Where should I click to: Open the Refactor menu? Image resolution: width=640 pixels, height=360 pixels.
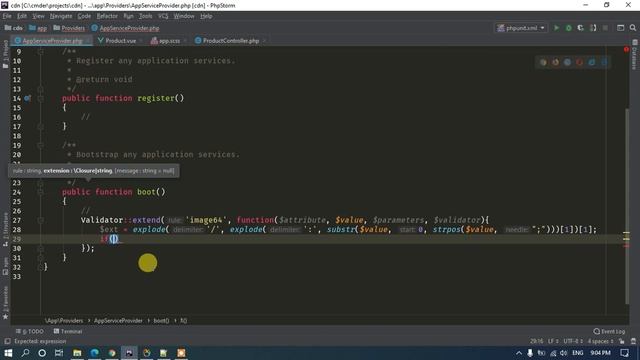(107, 16)
